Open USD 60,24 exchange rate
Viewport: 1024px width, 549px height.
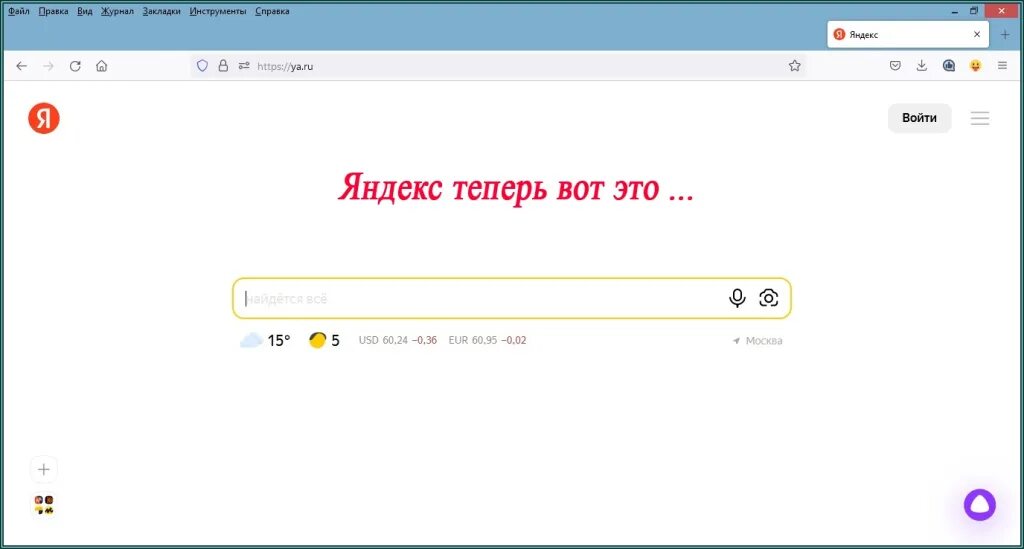[398, 340]
